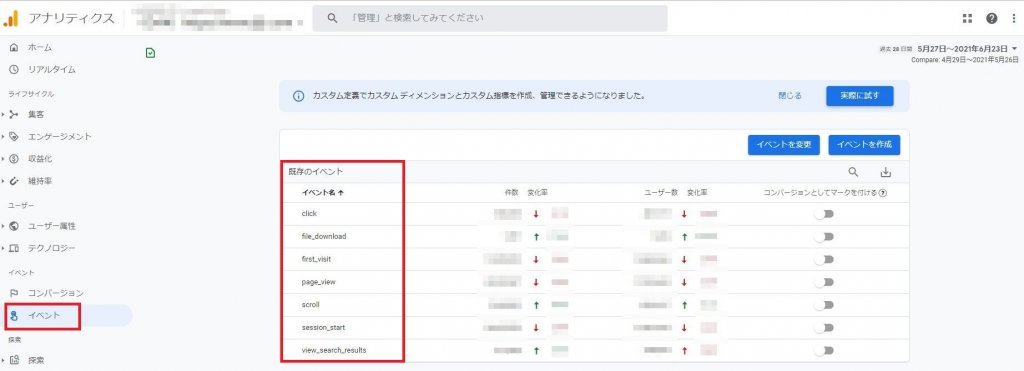
Task: Sort by イベント名 column header
Action: coord(323,193)
